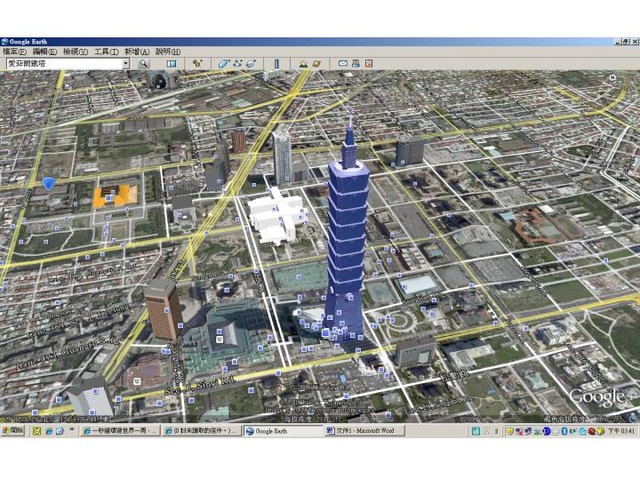Viewport: 640px width, 480px height.
Task: Select the add path tool
Action: pos(237,64)
